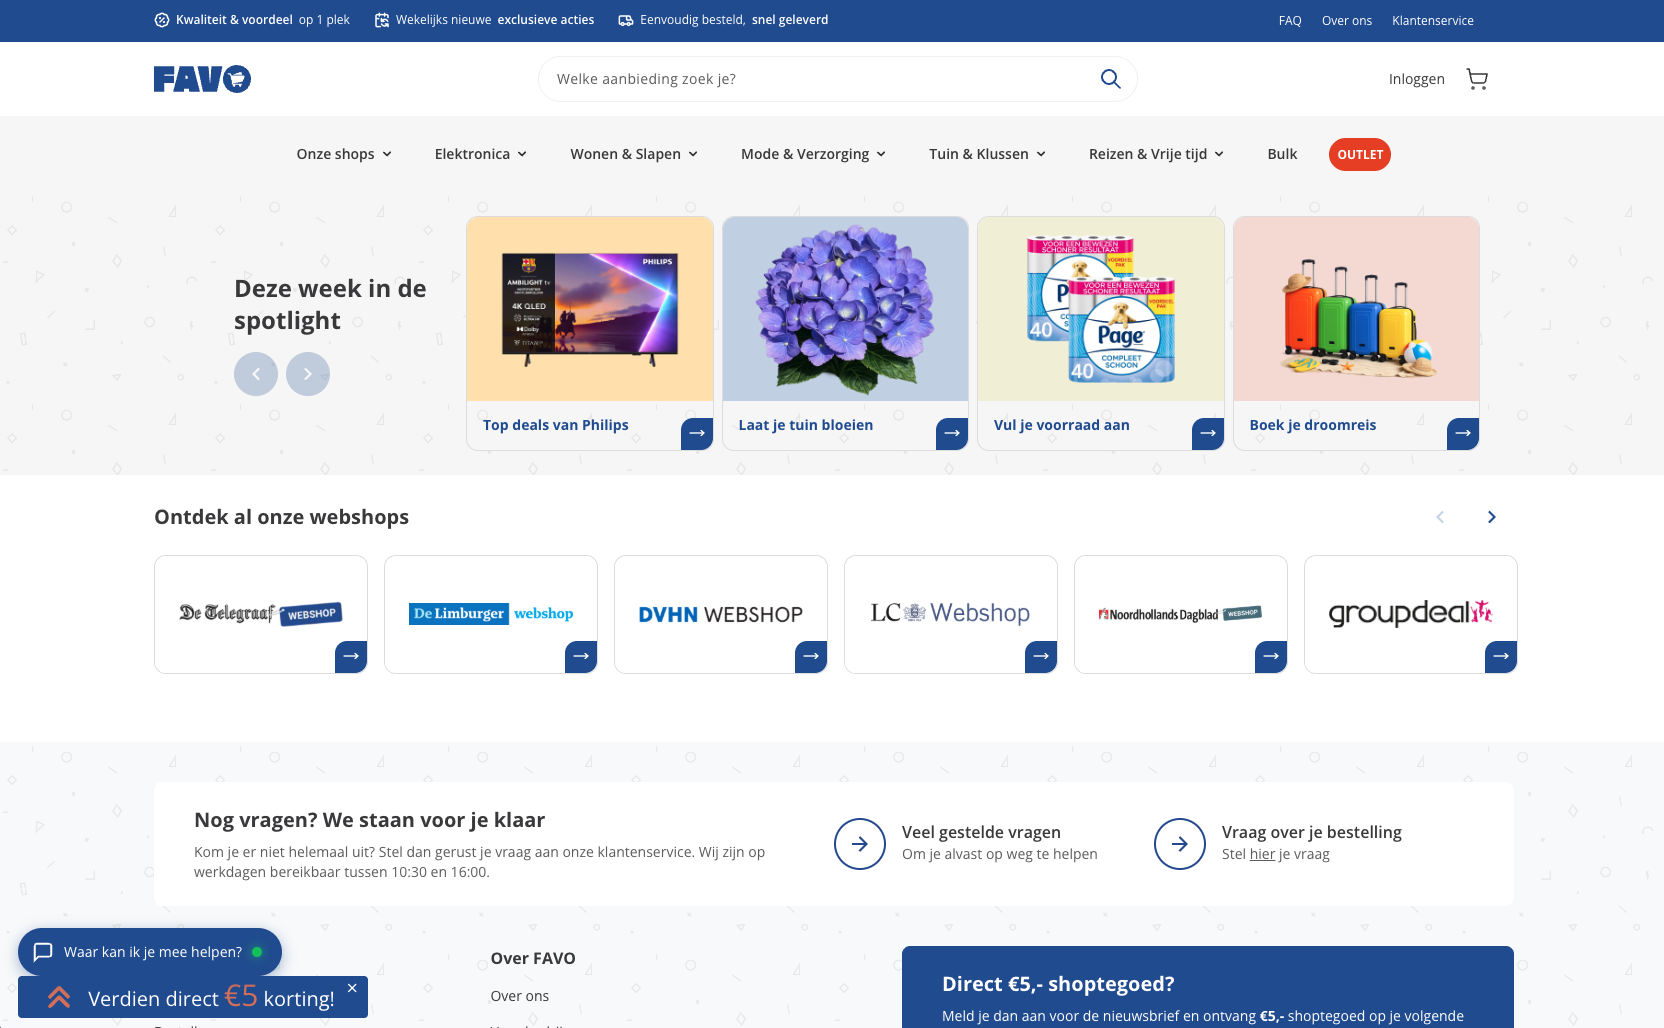Open the OUTLET section
Image resolution: width=1664 pixels, height=1028 pixels.
point(1360,154)
